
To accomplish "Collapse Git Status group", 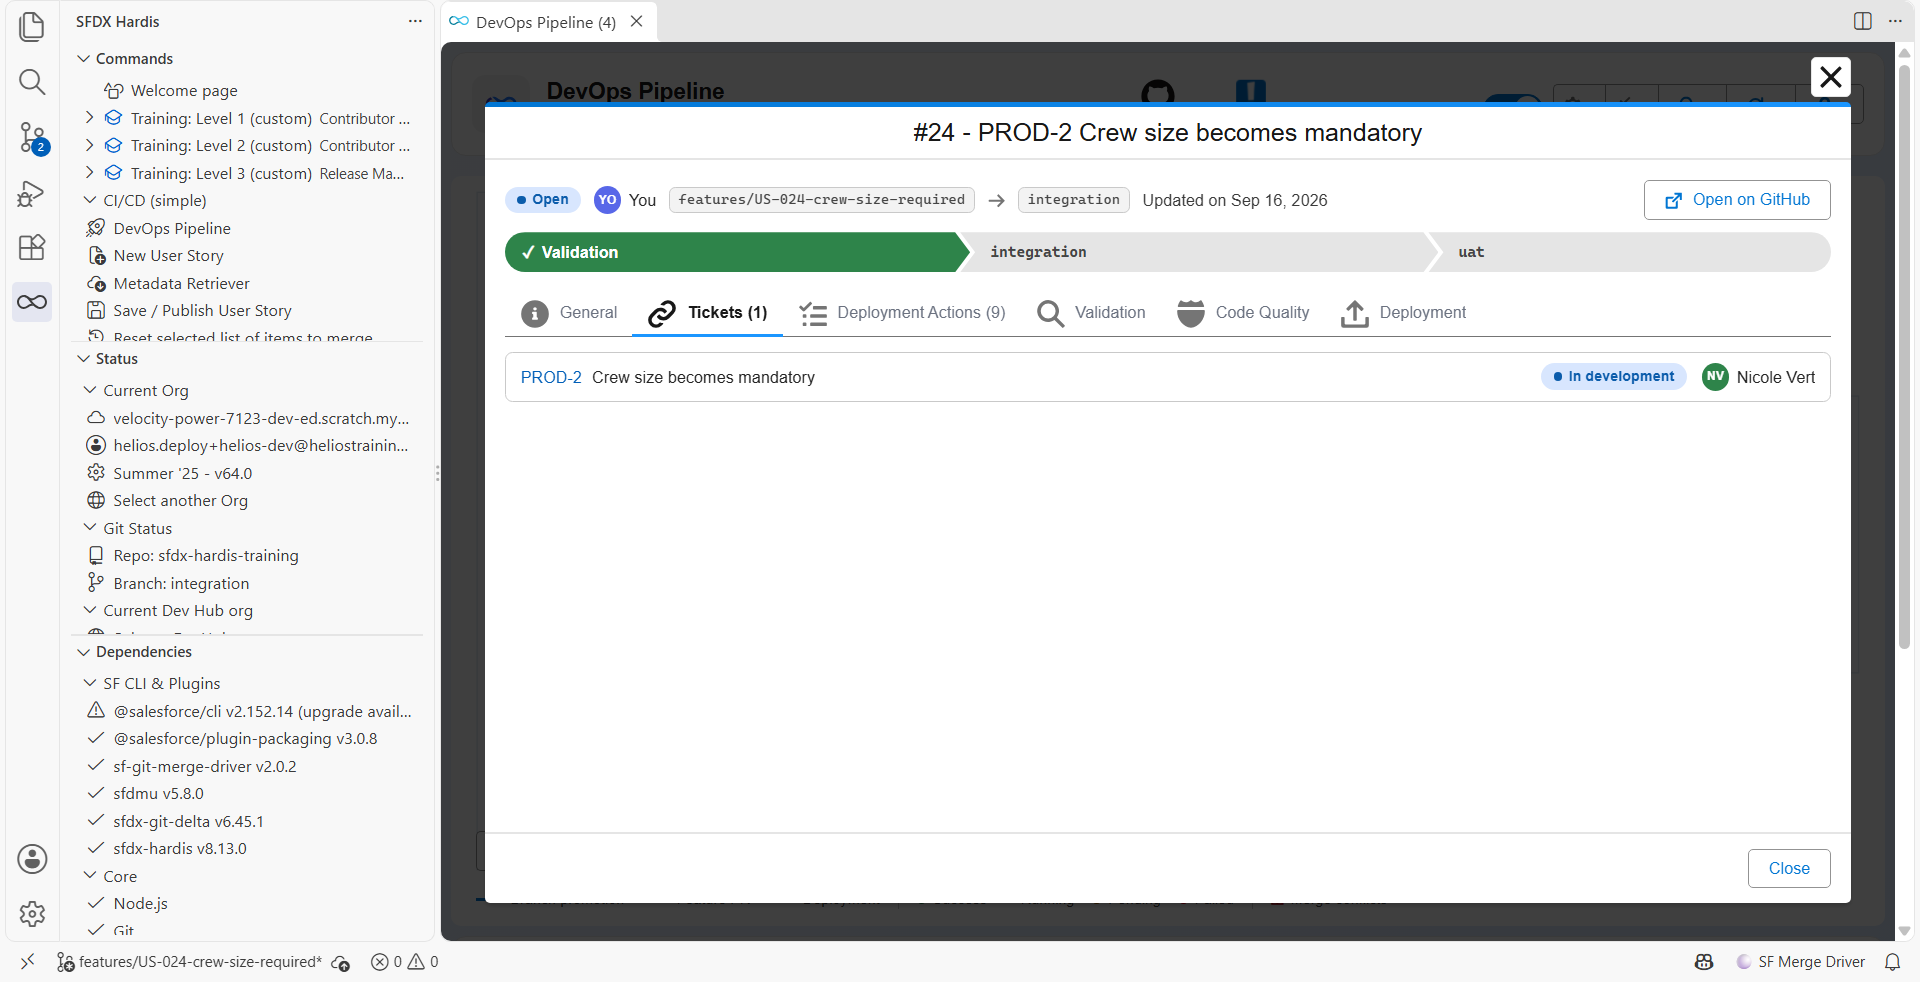I will pos(90,528).
